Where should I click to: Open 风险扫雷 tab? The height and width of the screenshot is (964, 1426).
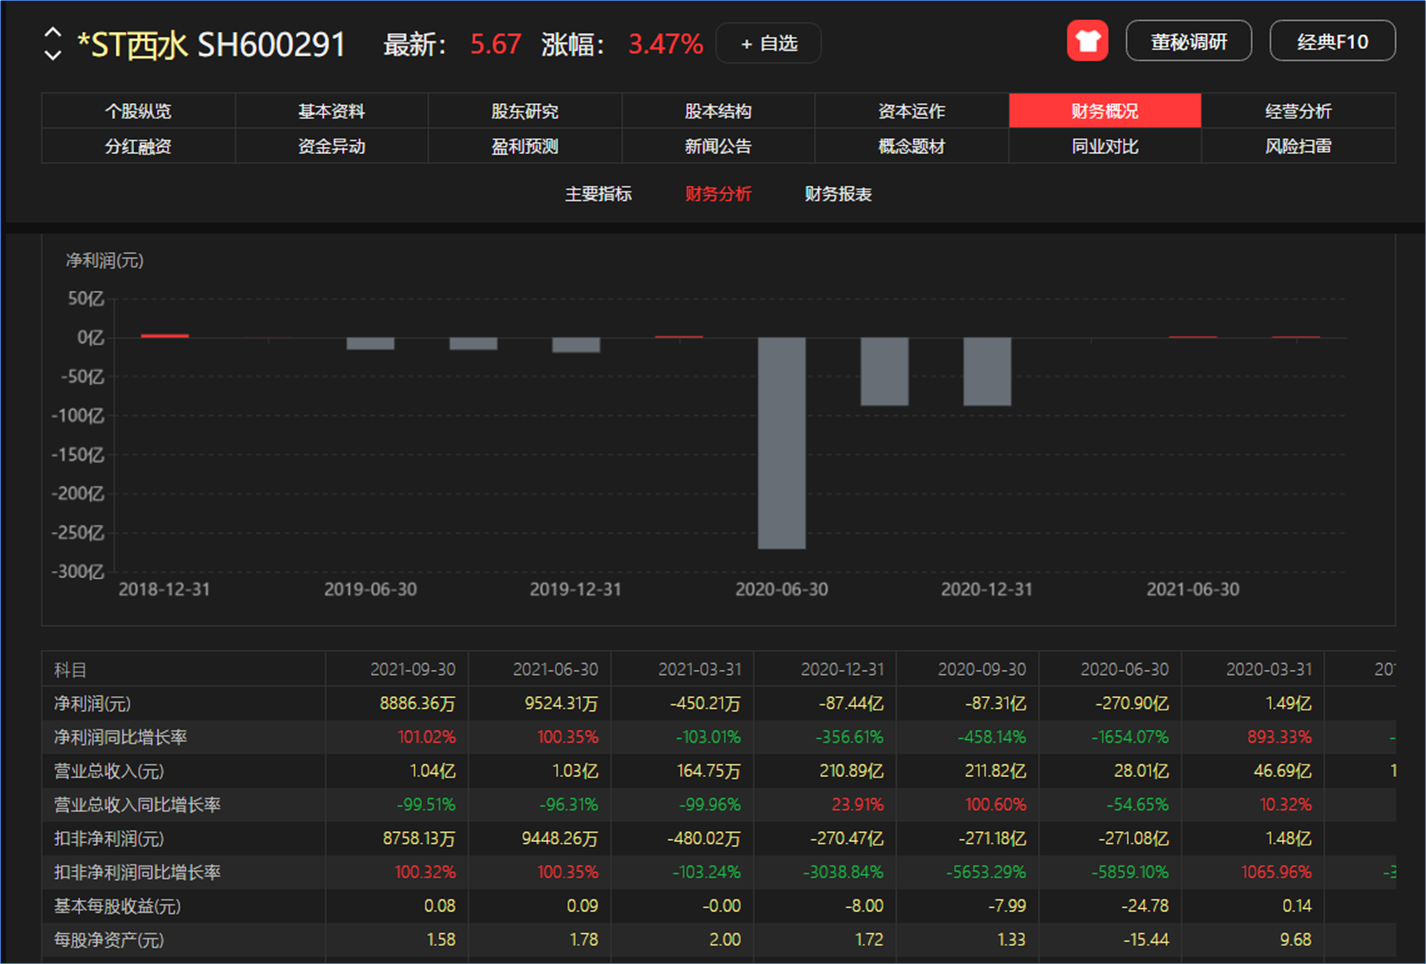(x=1298, y=146)
